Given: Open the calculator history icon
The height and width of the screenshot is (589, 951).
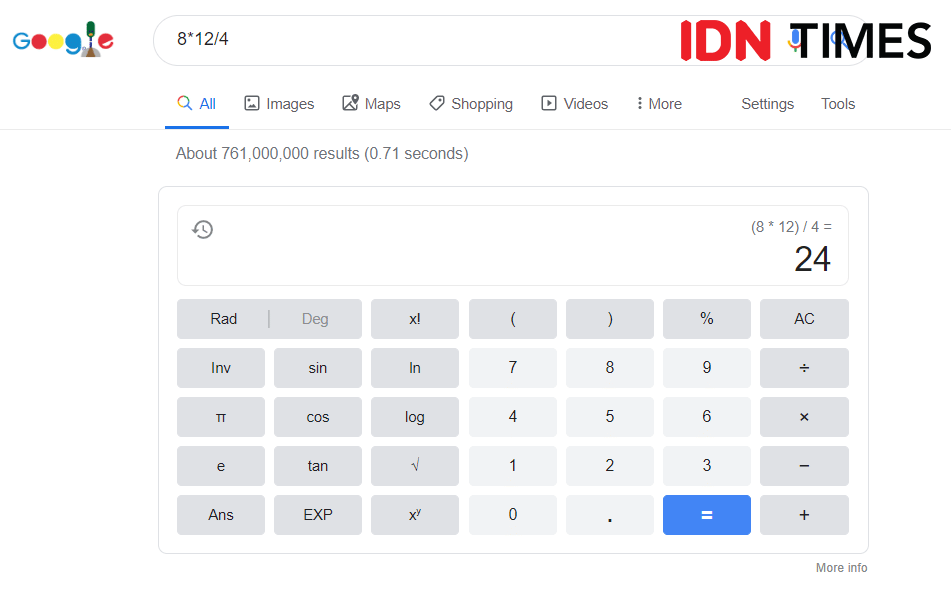Looking at the screenshot, I should coord(203,230).
